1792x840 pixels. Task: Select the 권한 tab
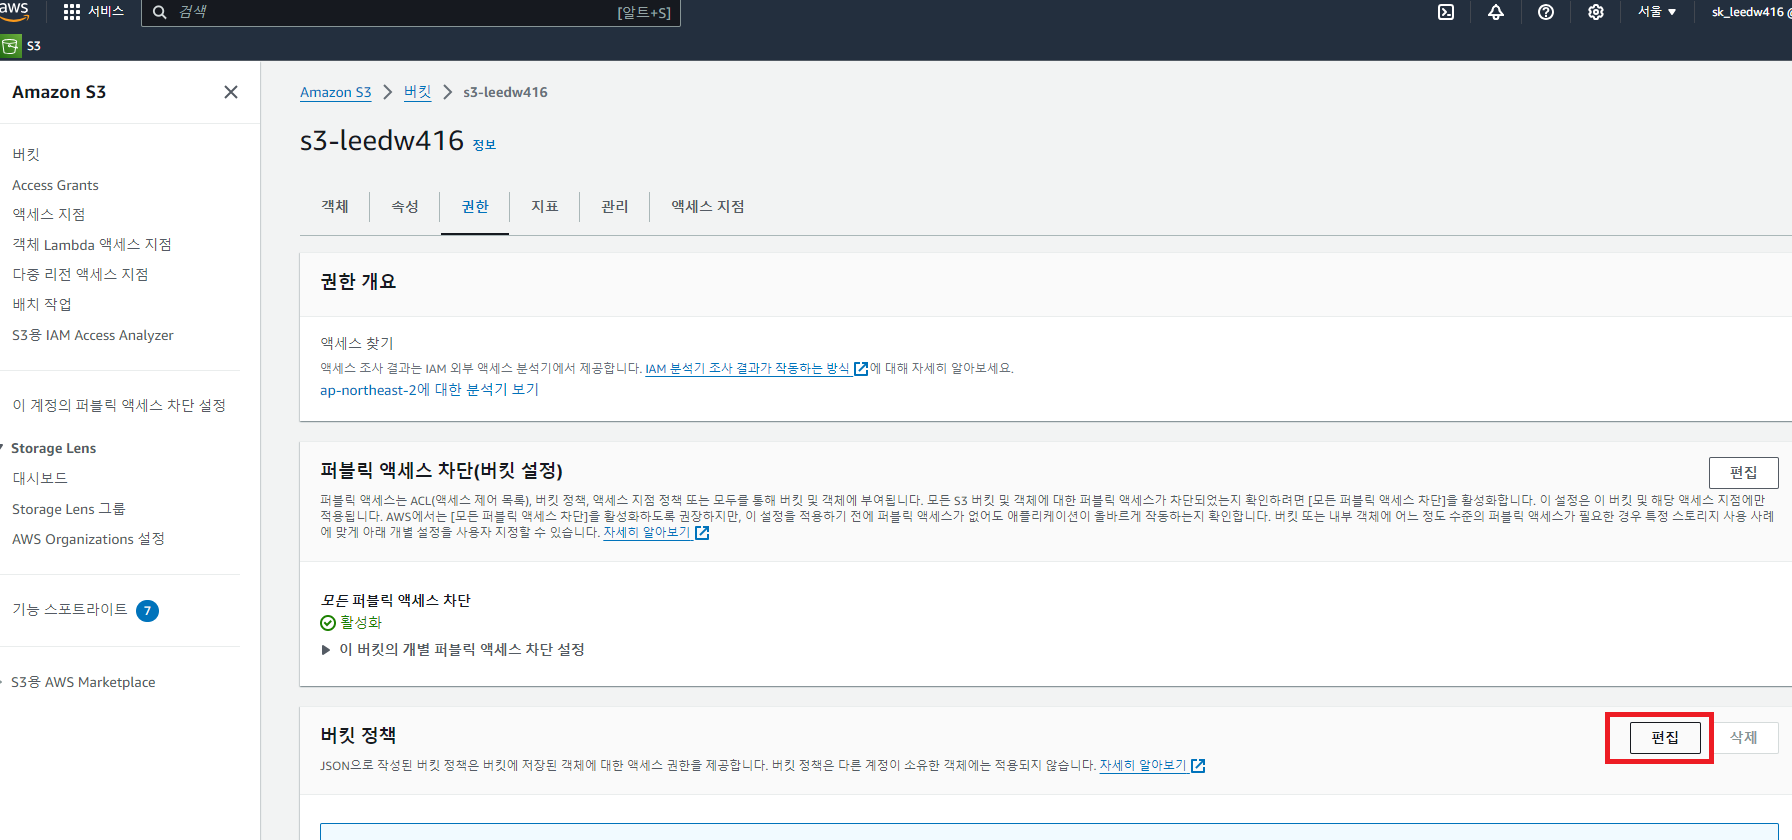(x=475, y=206)
